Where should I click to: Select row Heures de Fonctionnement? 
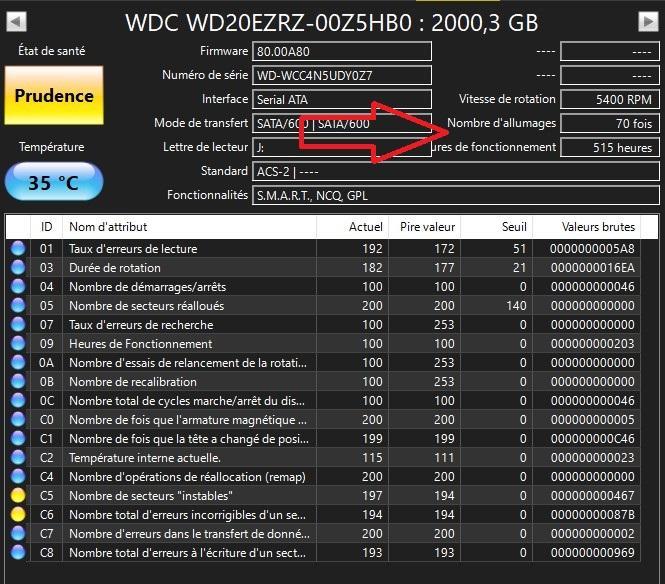[323, 344]
